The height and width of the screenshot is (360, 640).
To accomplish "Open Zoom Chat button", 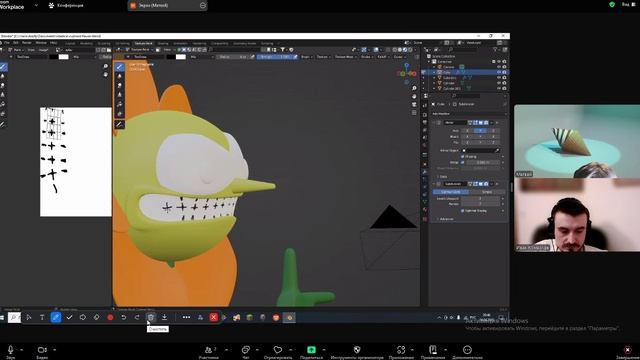I will 246,352.
